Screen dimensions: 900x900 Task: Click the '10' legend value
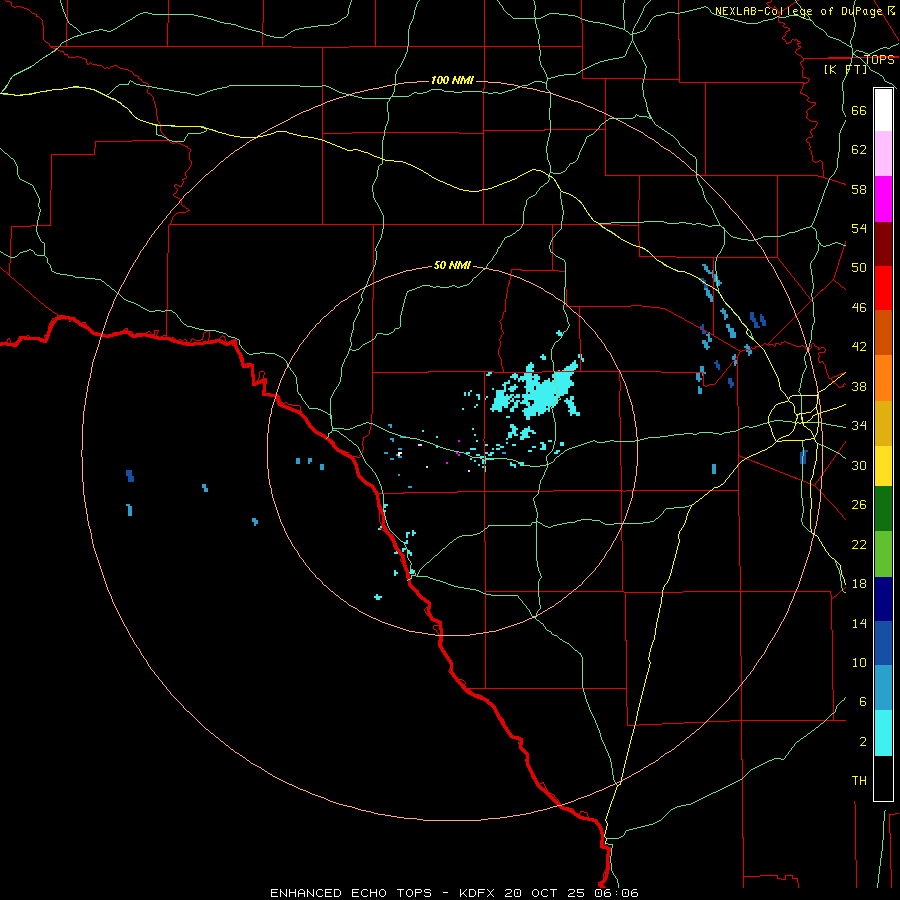click(859, 662)
